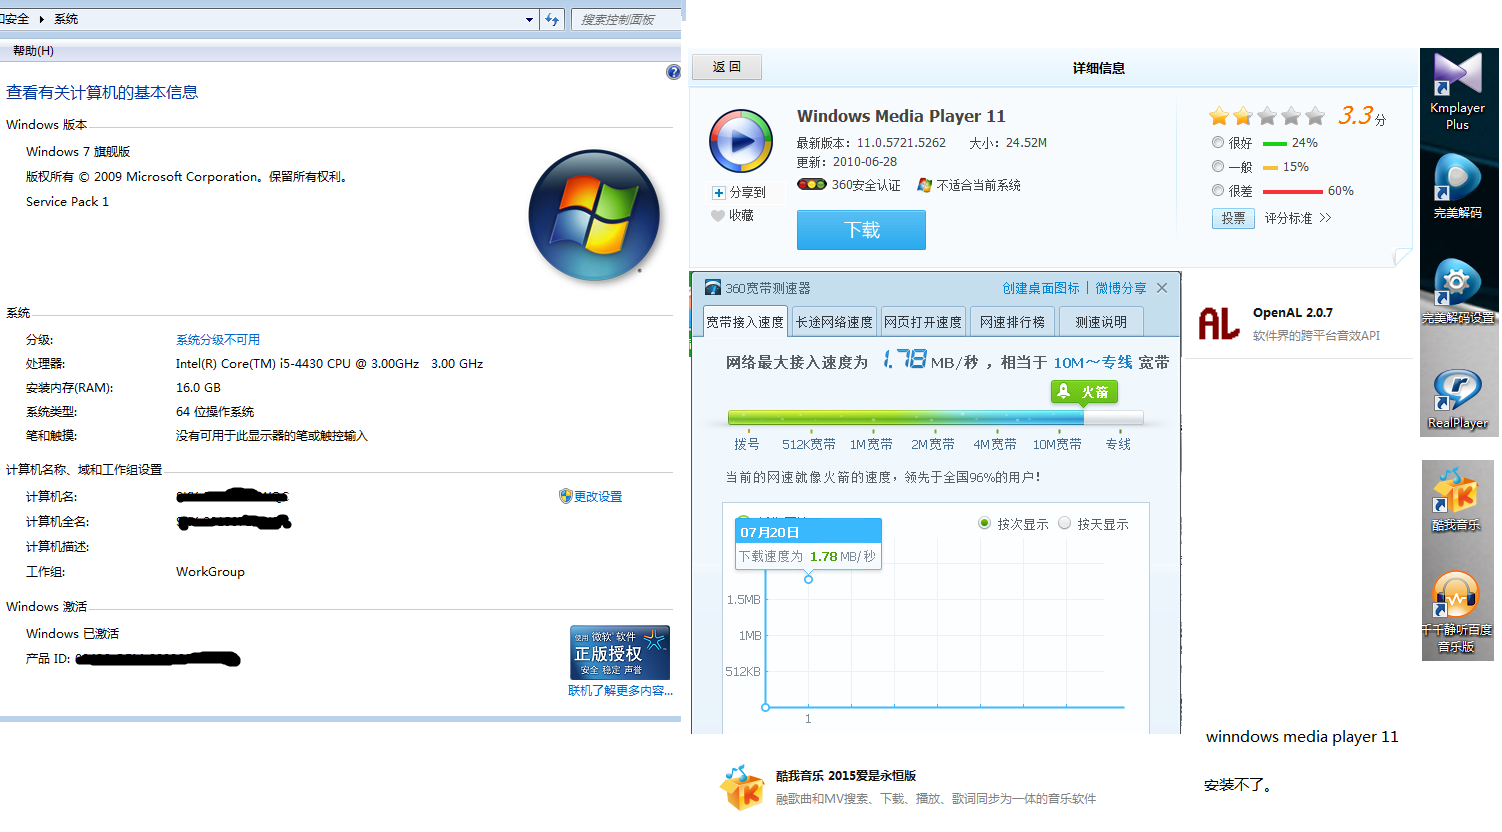Viewport: 1502px width, 832px height.
Task: Click the blue 下载 download button
Action: tap(861, 230)
